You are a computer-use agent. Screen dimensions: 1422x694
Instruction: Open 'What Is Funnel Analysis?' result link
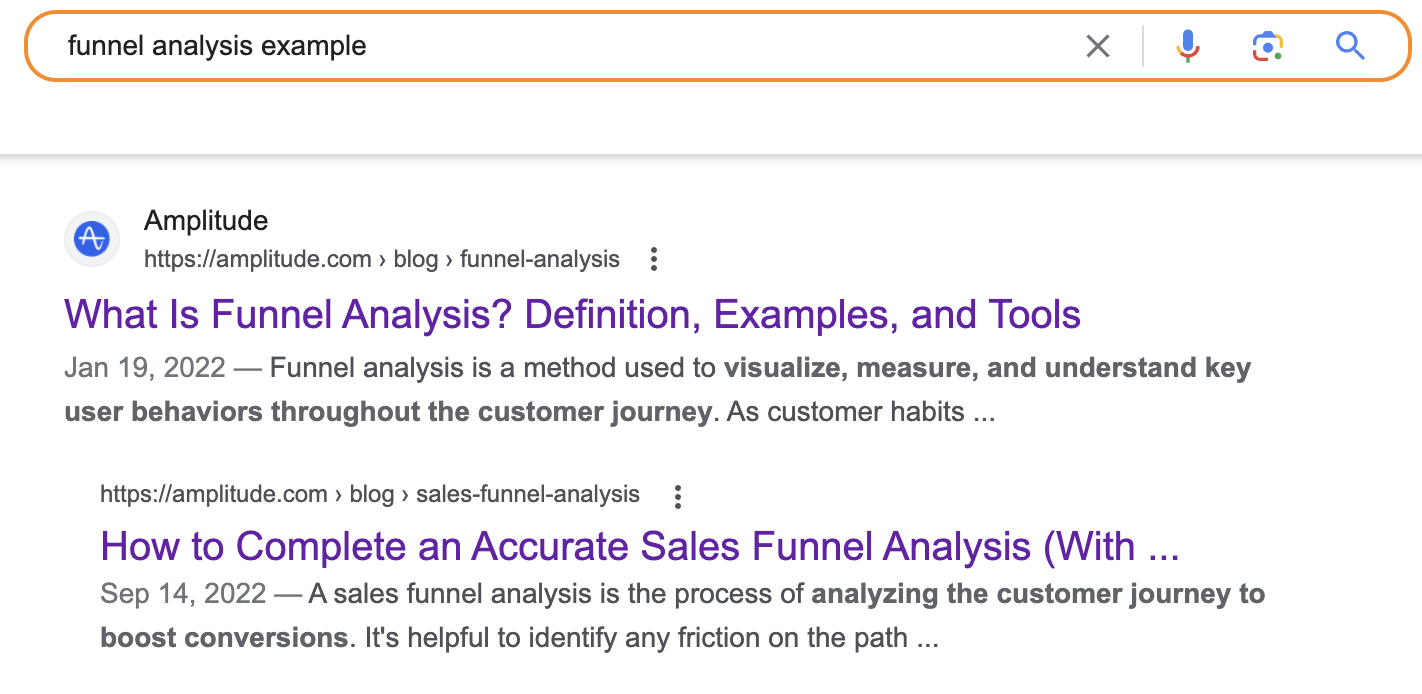click(572, 315)
